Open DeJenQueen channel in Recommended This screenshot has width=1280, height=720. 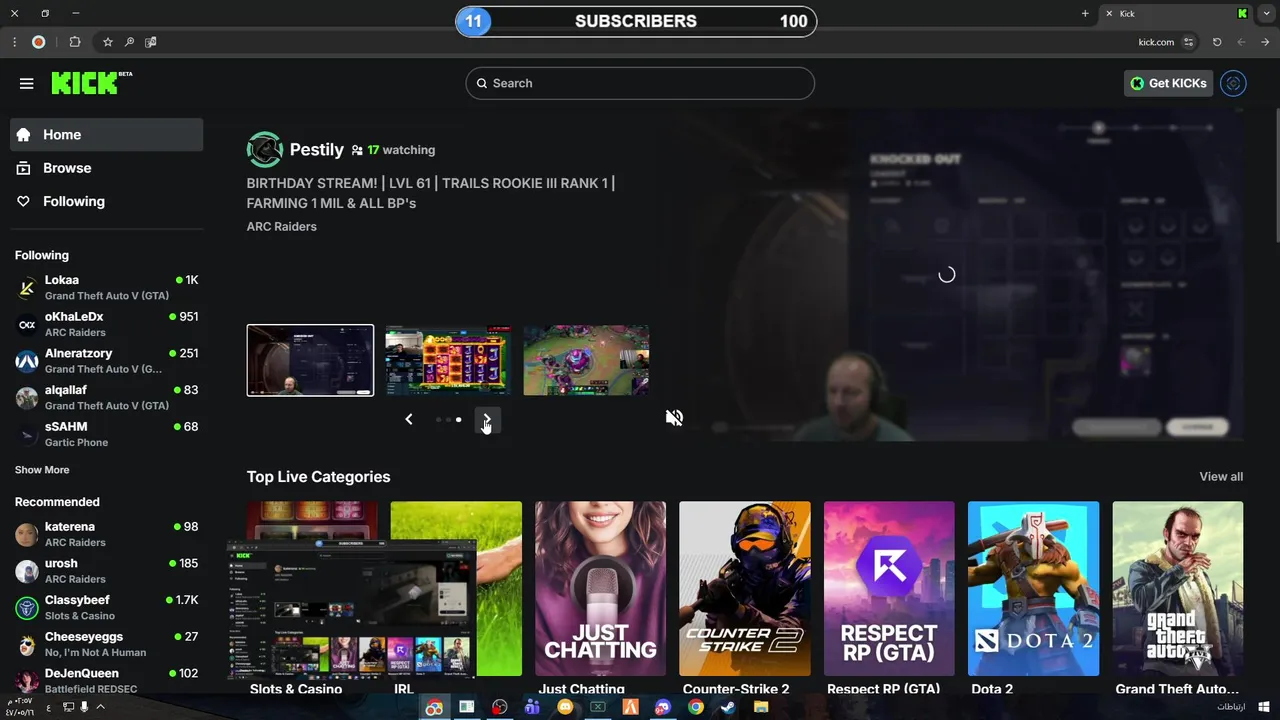coord(106,680)
